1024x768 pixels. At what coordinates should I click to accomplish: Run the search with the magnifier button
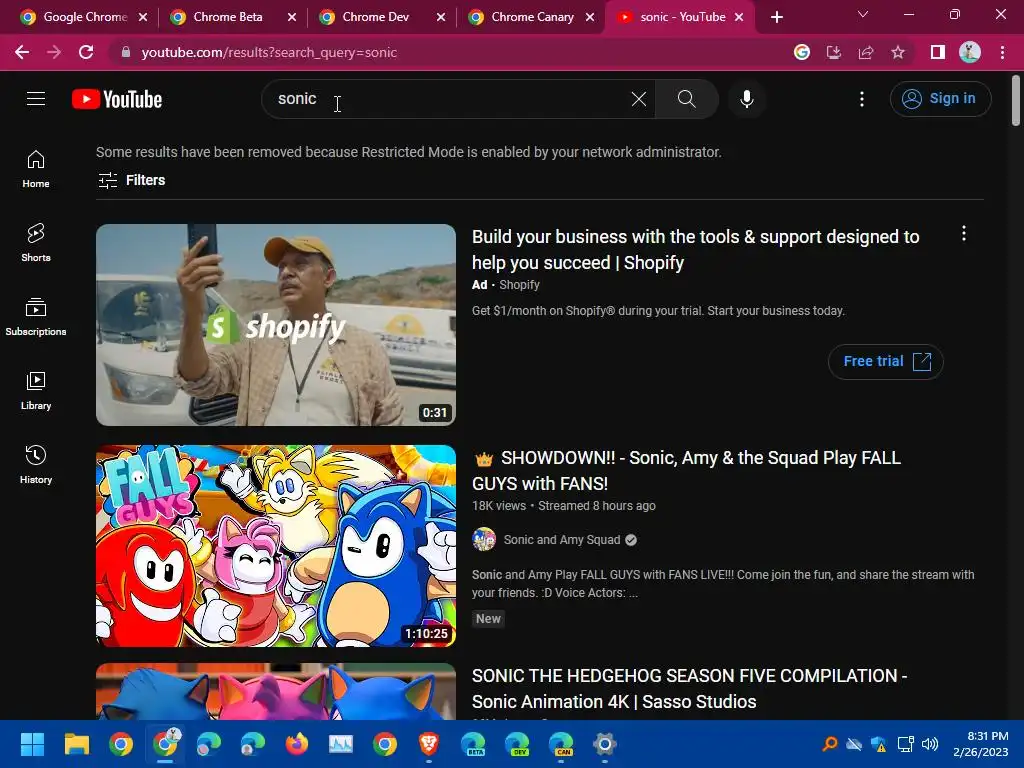(x=686, y=99)
